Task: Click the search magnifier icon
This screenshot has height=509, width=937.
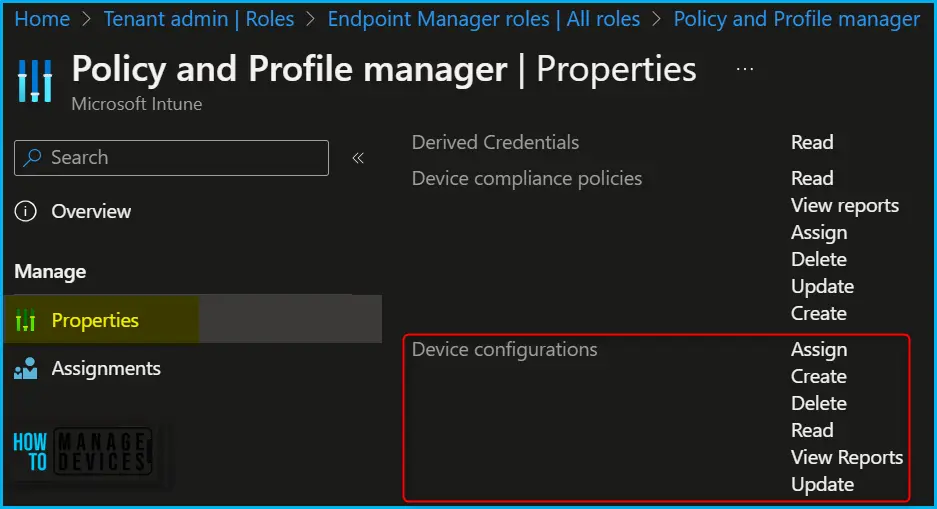Action: 32,157
